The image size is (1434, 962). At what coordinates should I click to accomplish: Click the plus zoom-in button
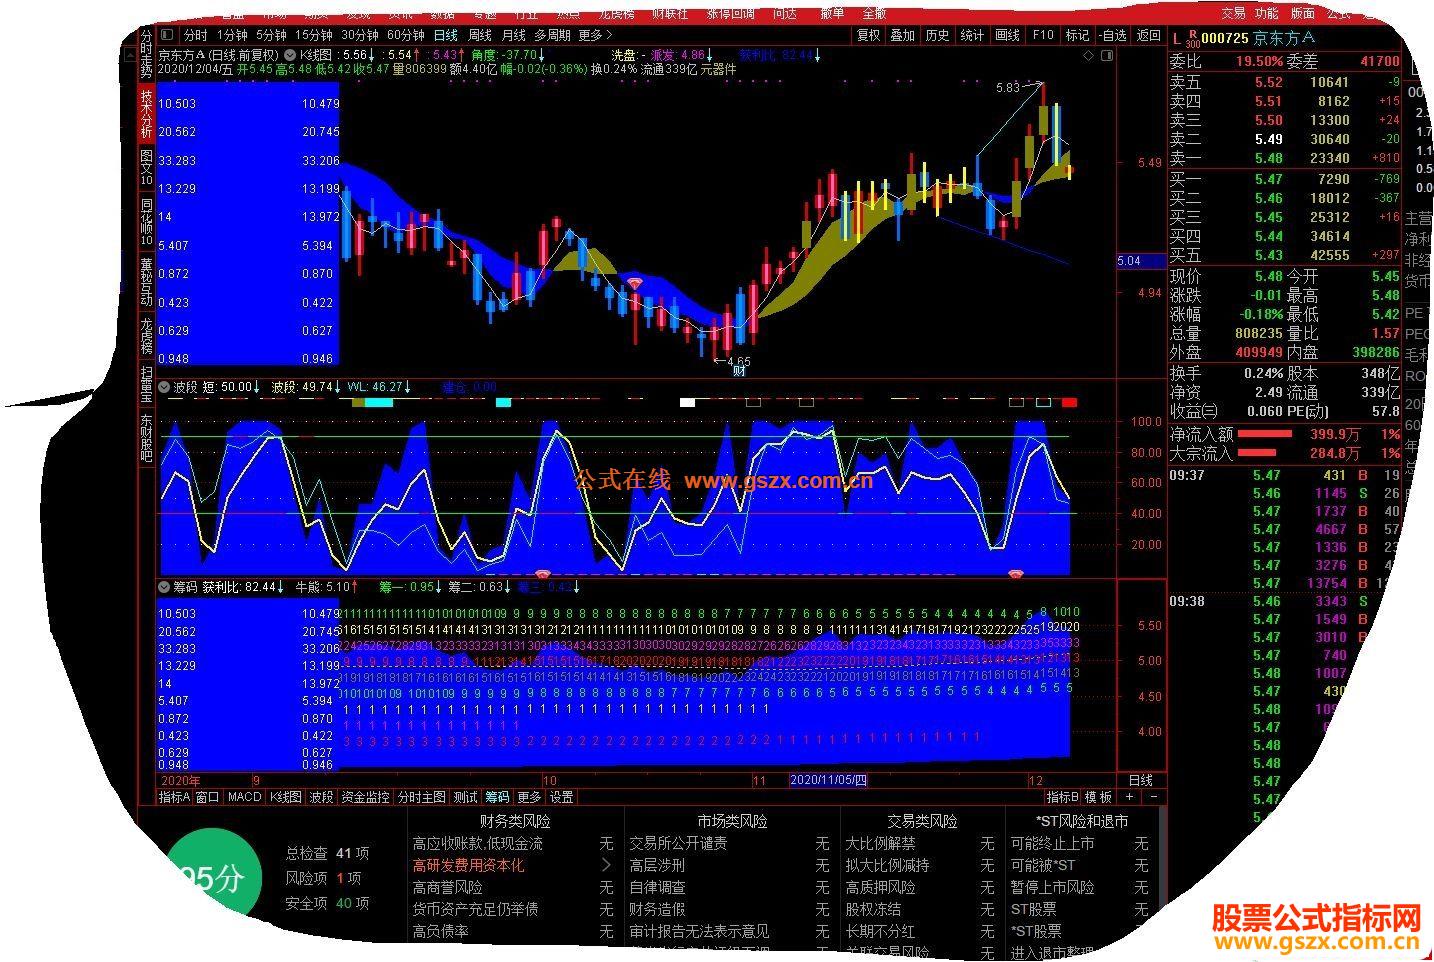coord(1129,797)
